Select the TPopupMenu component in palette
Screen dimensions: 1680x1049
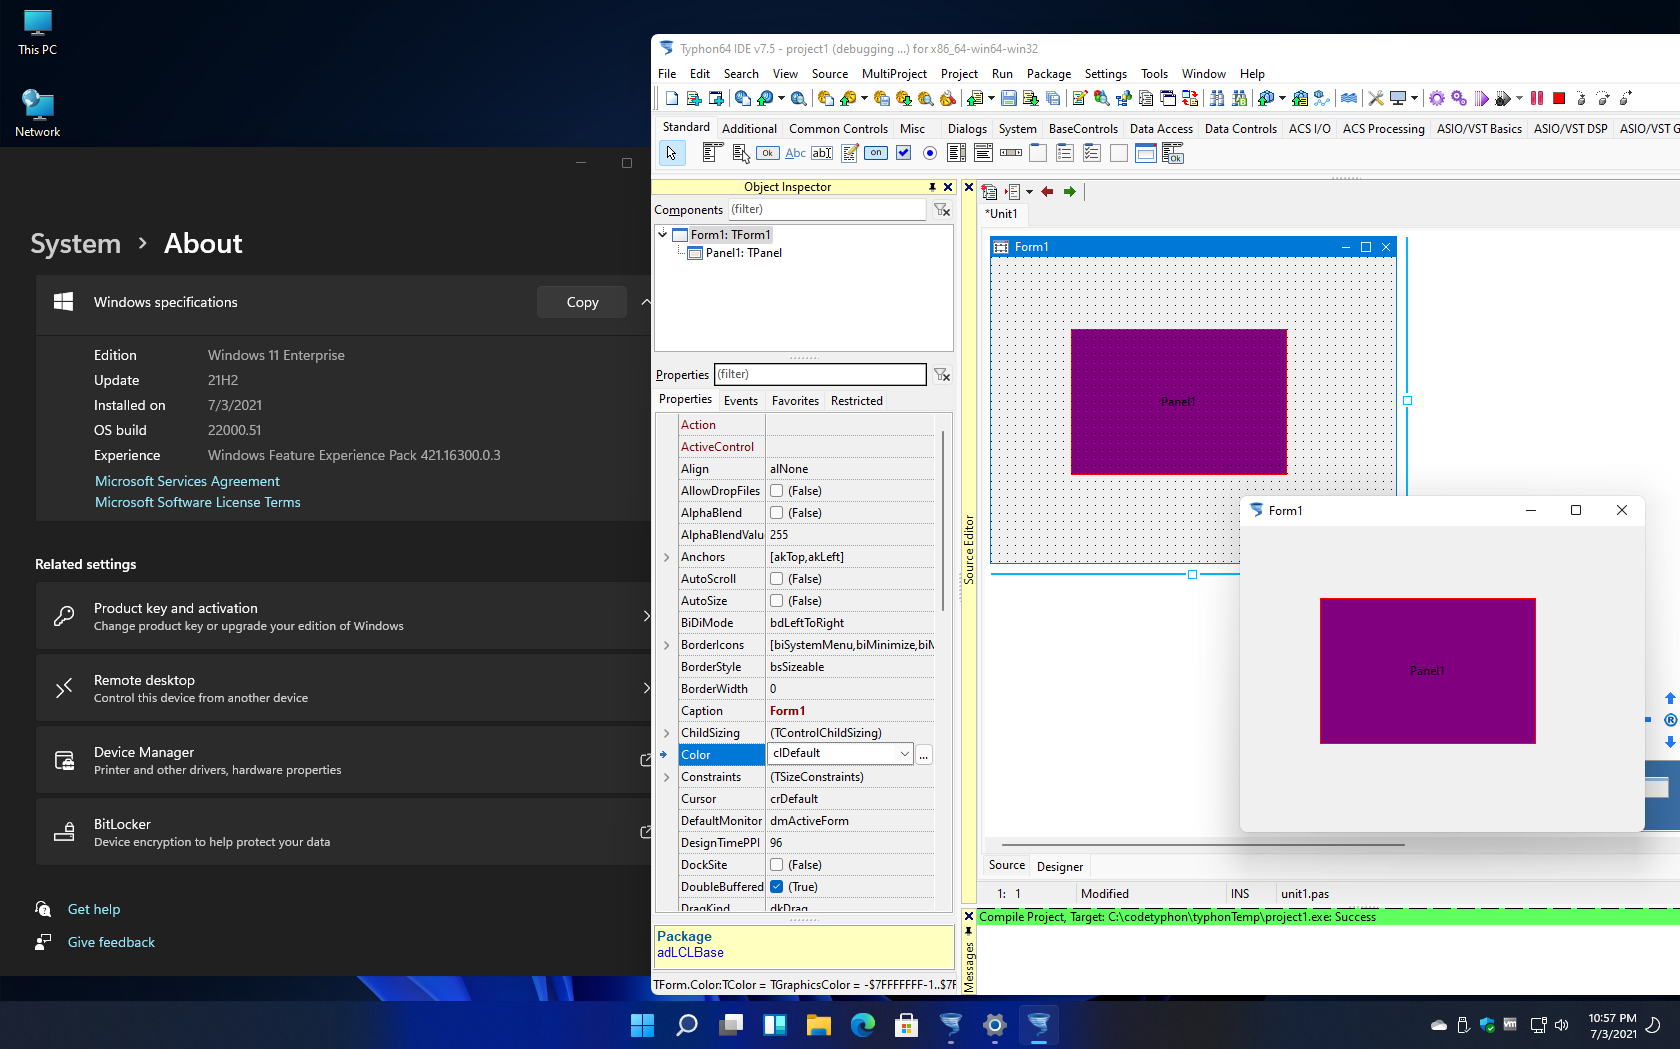[740, 153]
